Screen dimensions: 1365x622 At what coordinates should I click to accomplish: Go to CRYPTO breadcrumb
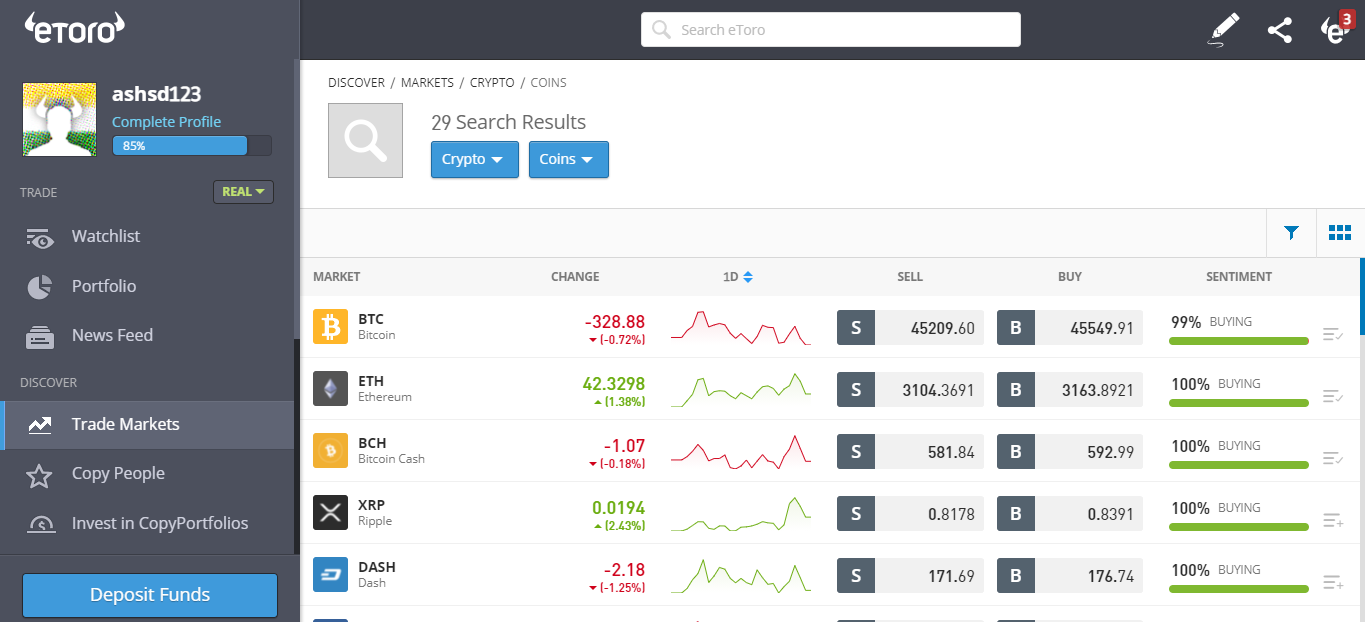[x=492, y=83]
